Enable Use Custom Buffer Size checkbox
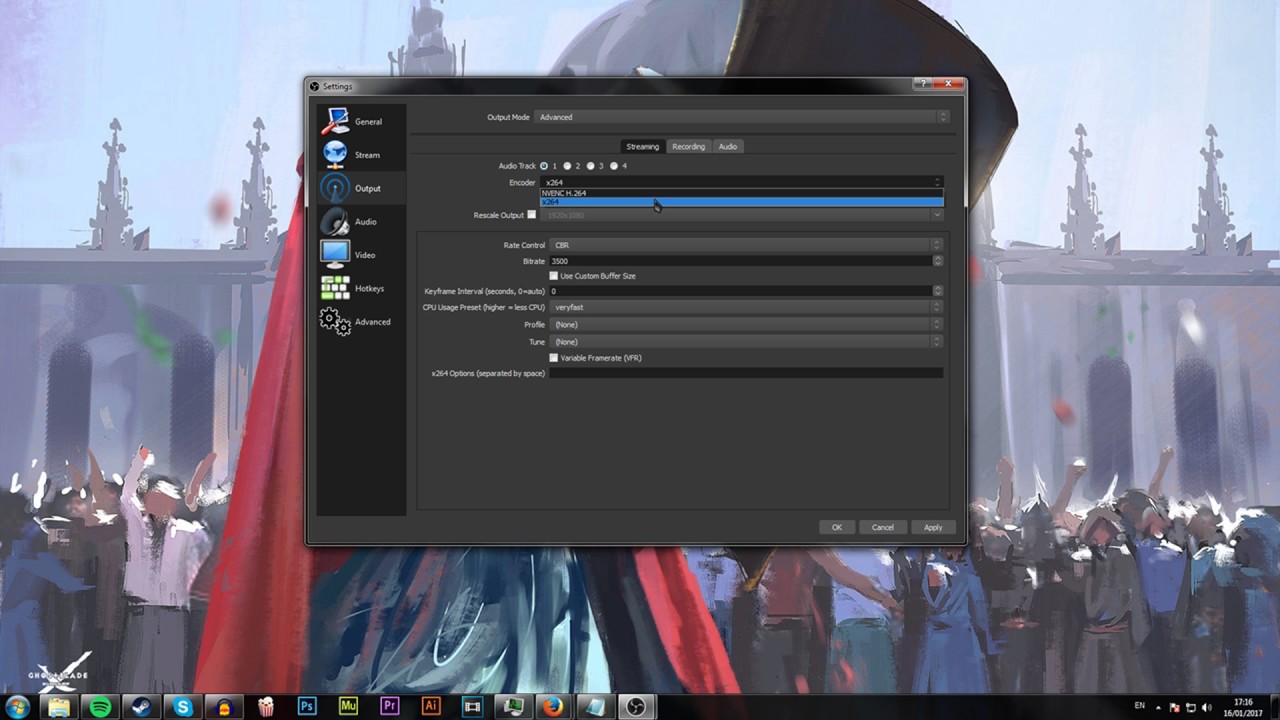The height and width of the screenshot is (720, 1280). pos(554,276)
